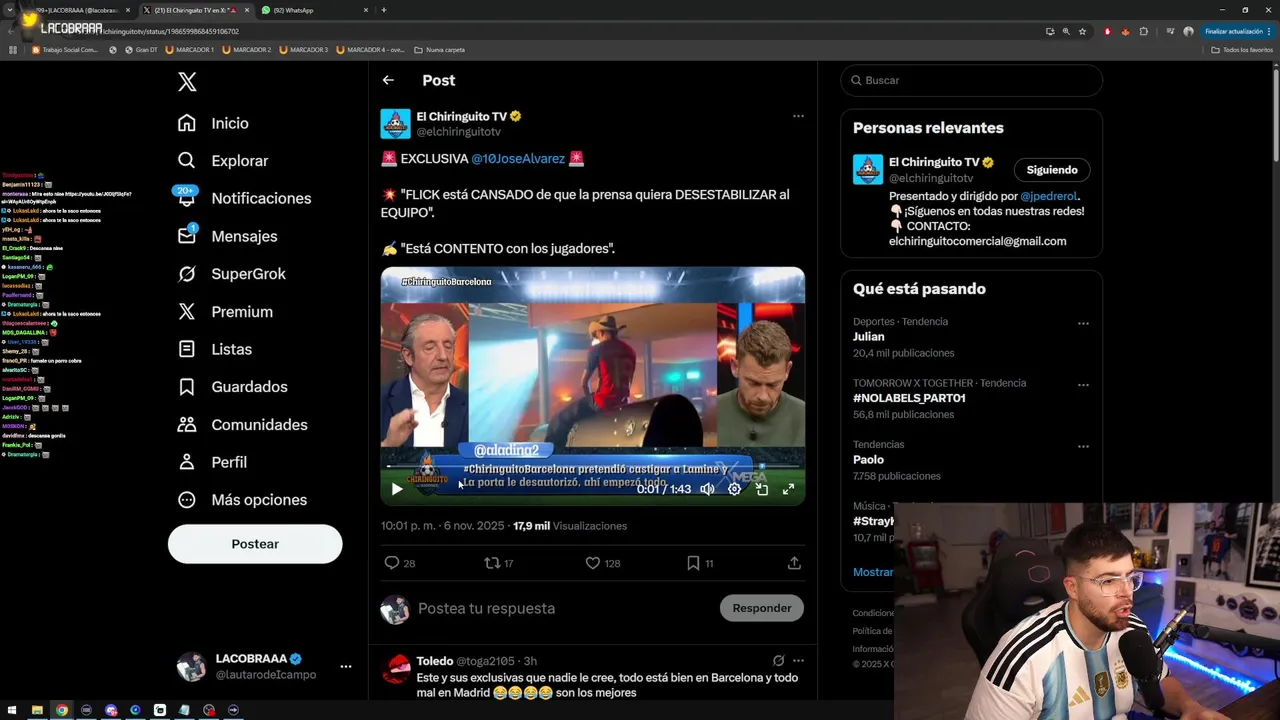Click the @jpedrerol mention link
Viewport: 1280px width, 720px height.
1048,196
